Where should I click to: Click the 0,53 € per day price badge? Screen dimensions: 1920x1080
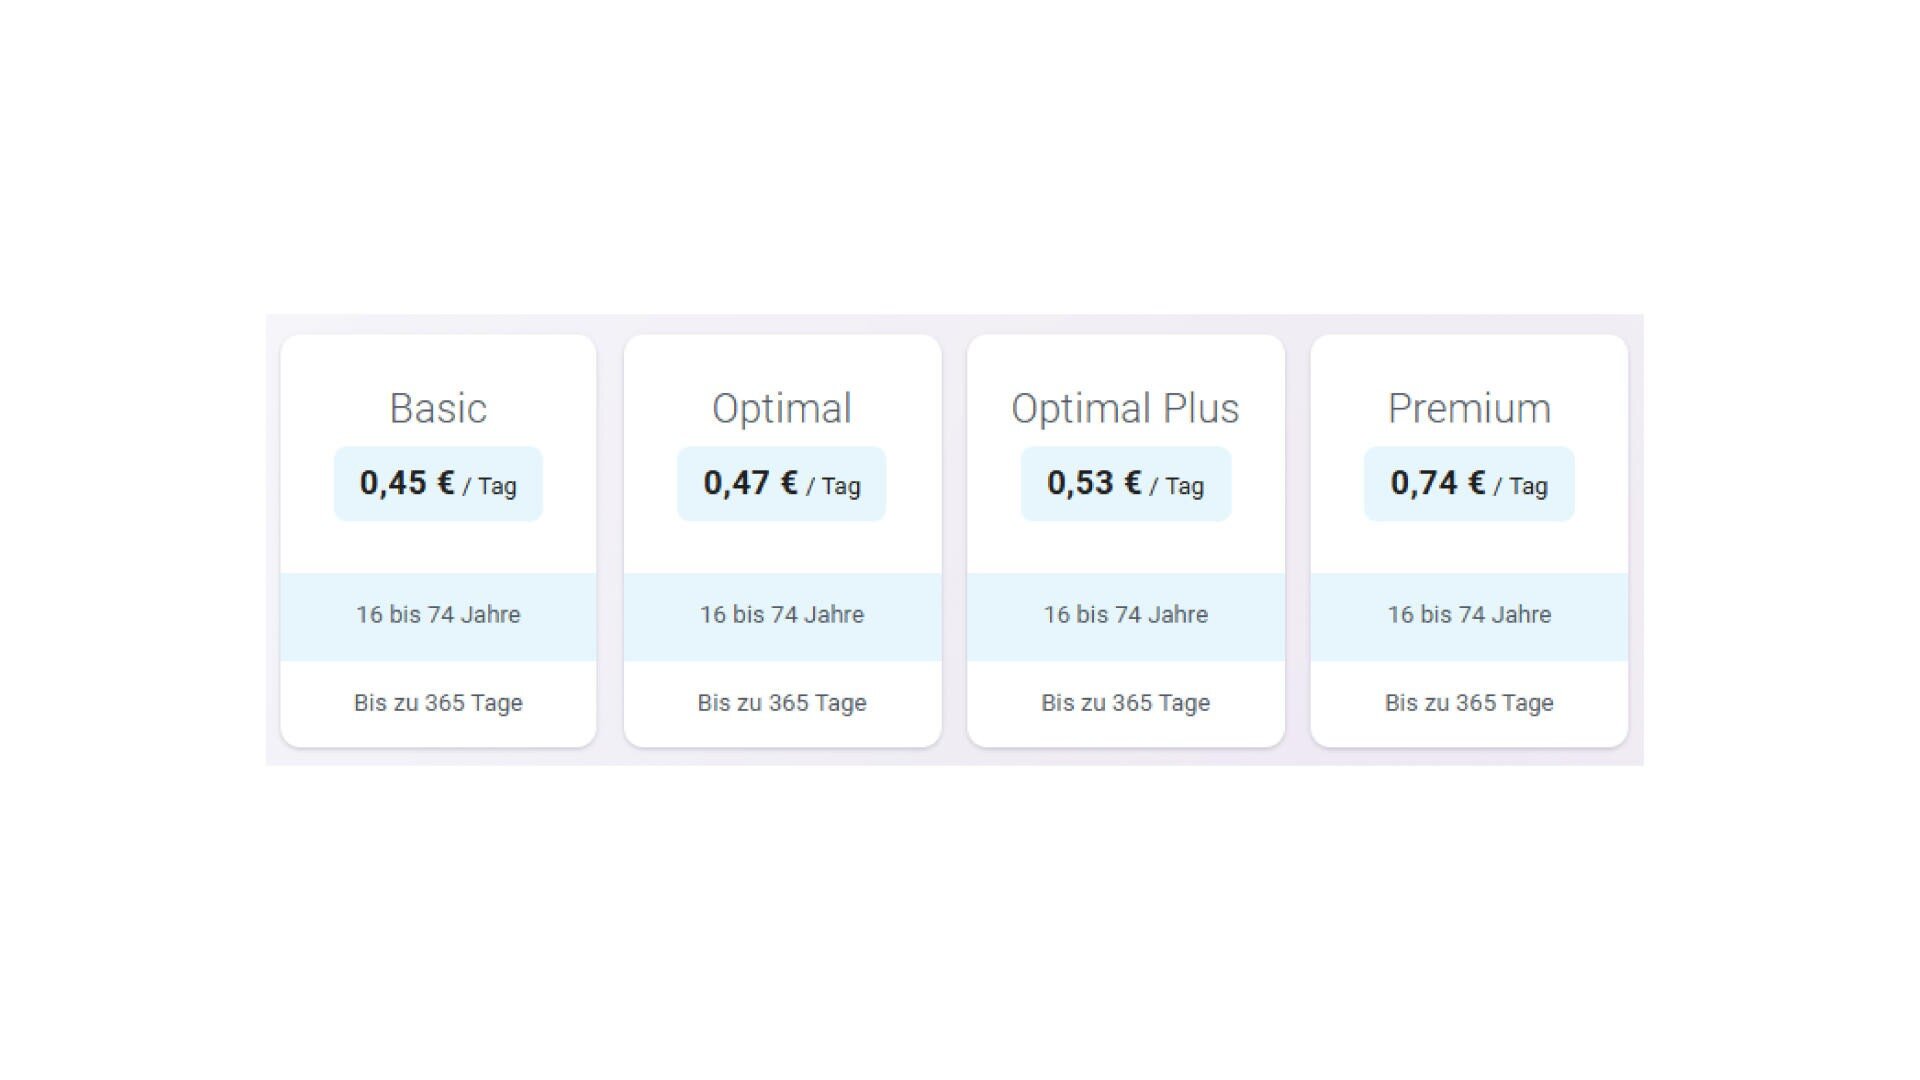point(1125,483)
